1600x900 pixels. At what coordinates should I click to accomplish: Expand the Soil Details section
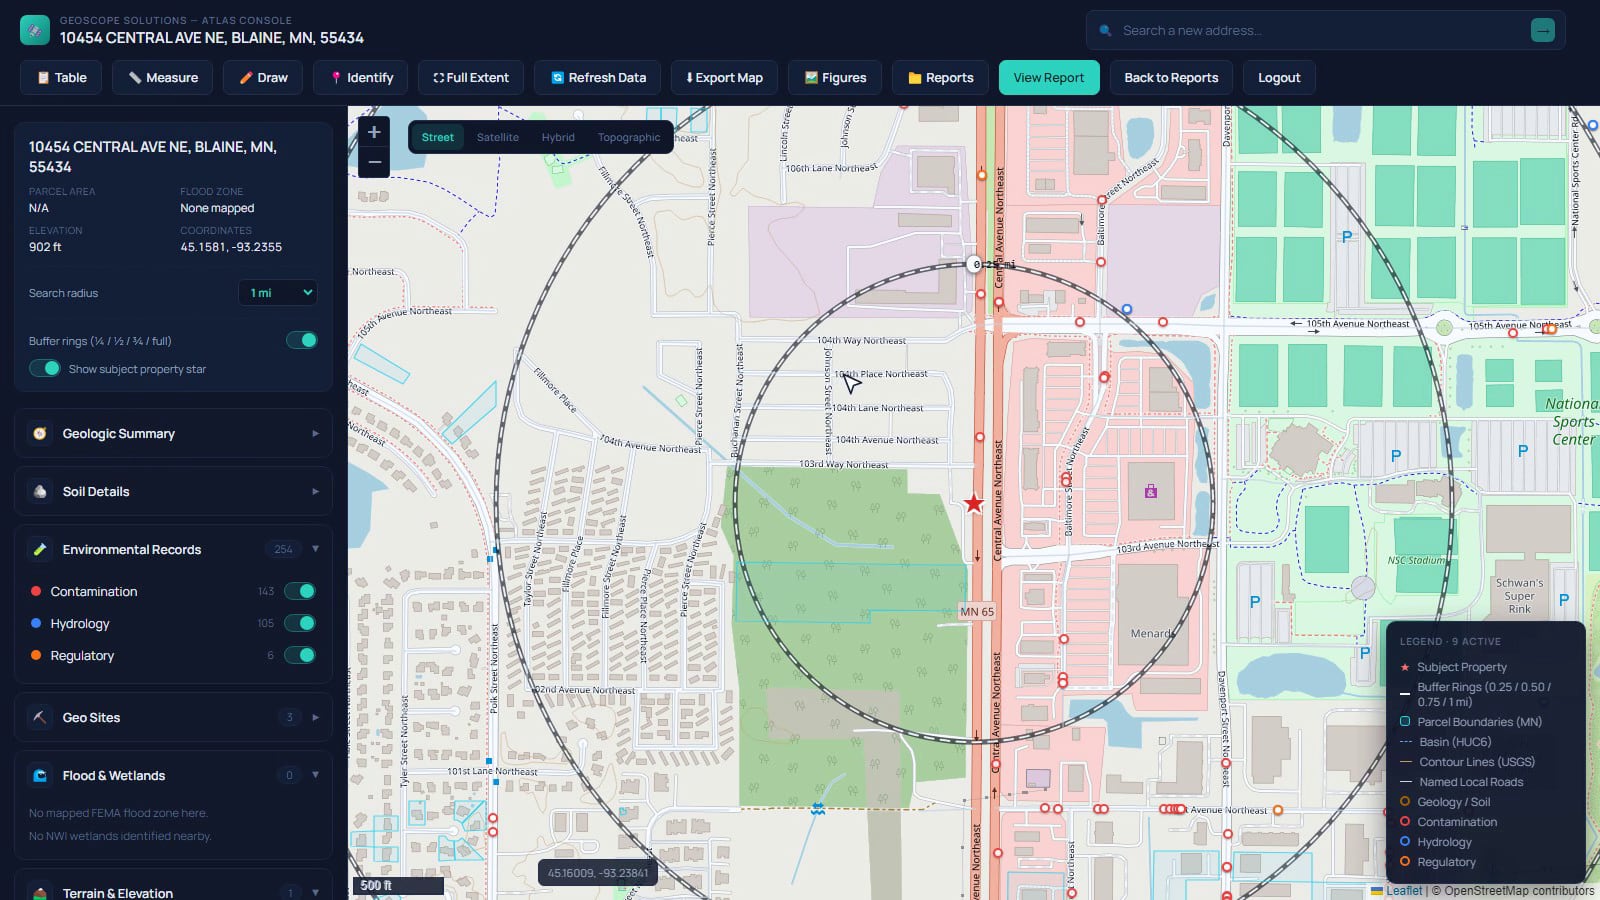[173, 491]
